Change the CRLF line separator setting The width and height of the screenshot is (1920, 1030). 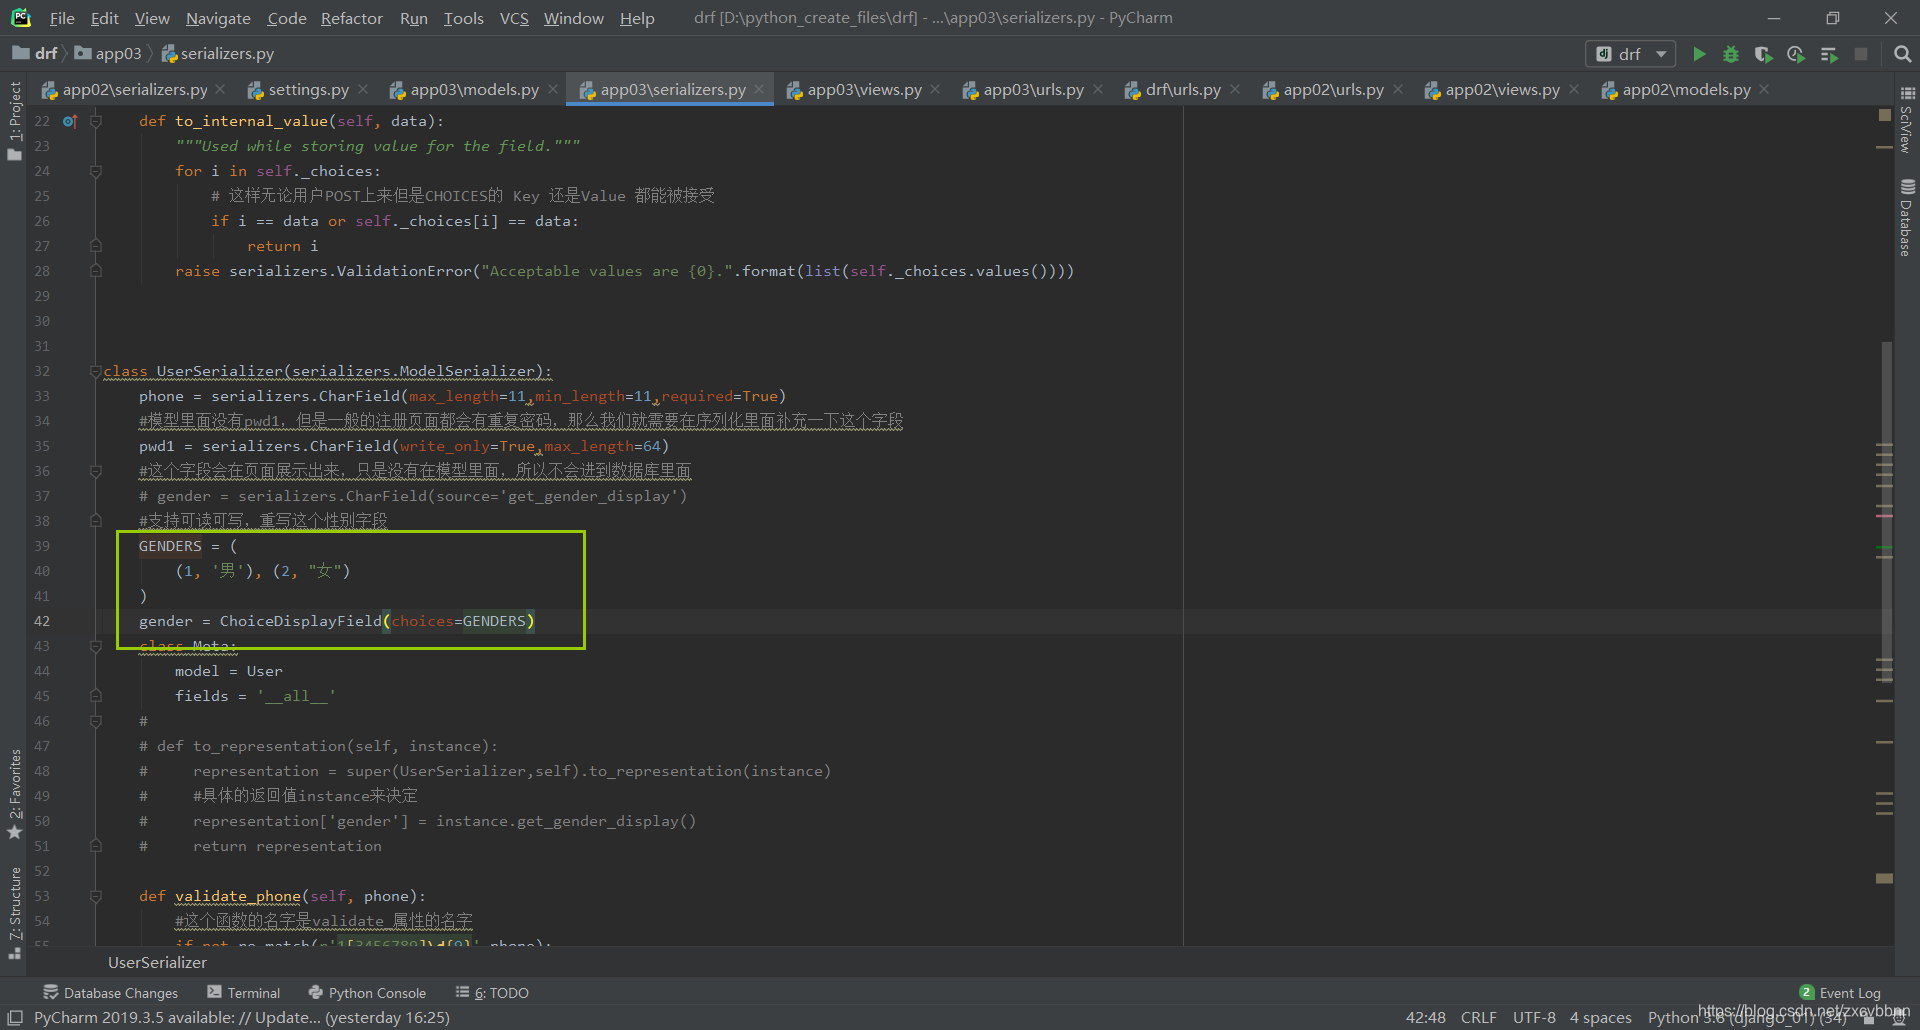(x=1479, y=1018)
